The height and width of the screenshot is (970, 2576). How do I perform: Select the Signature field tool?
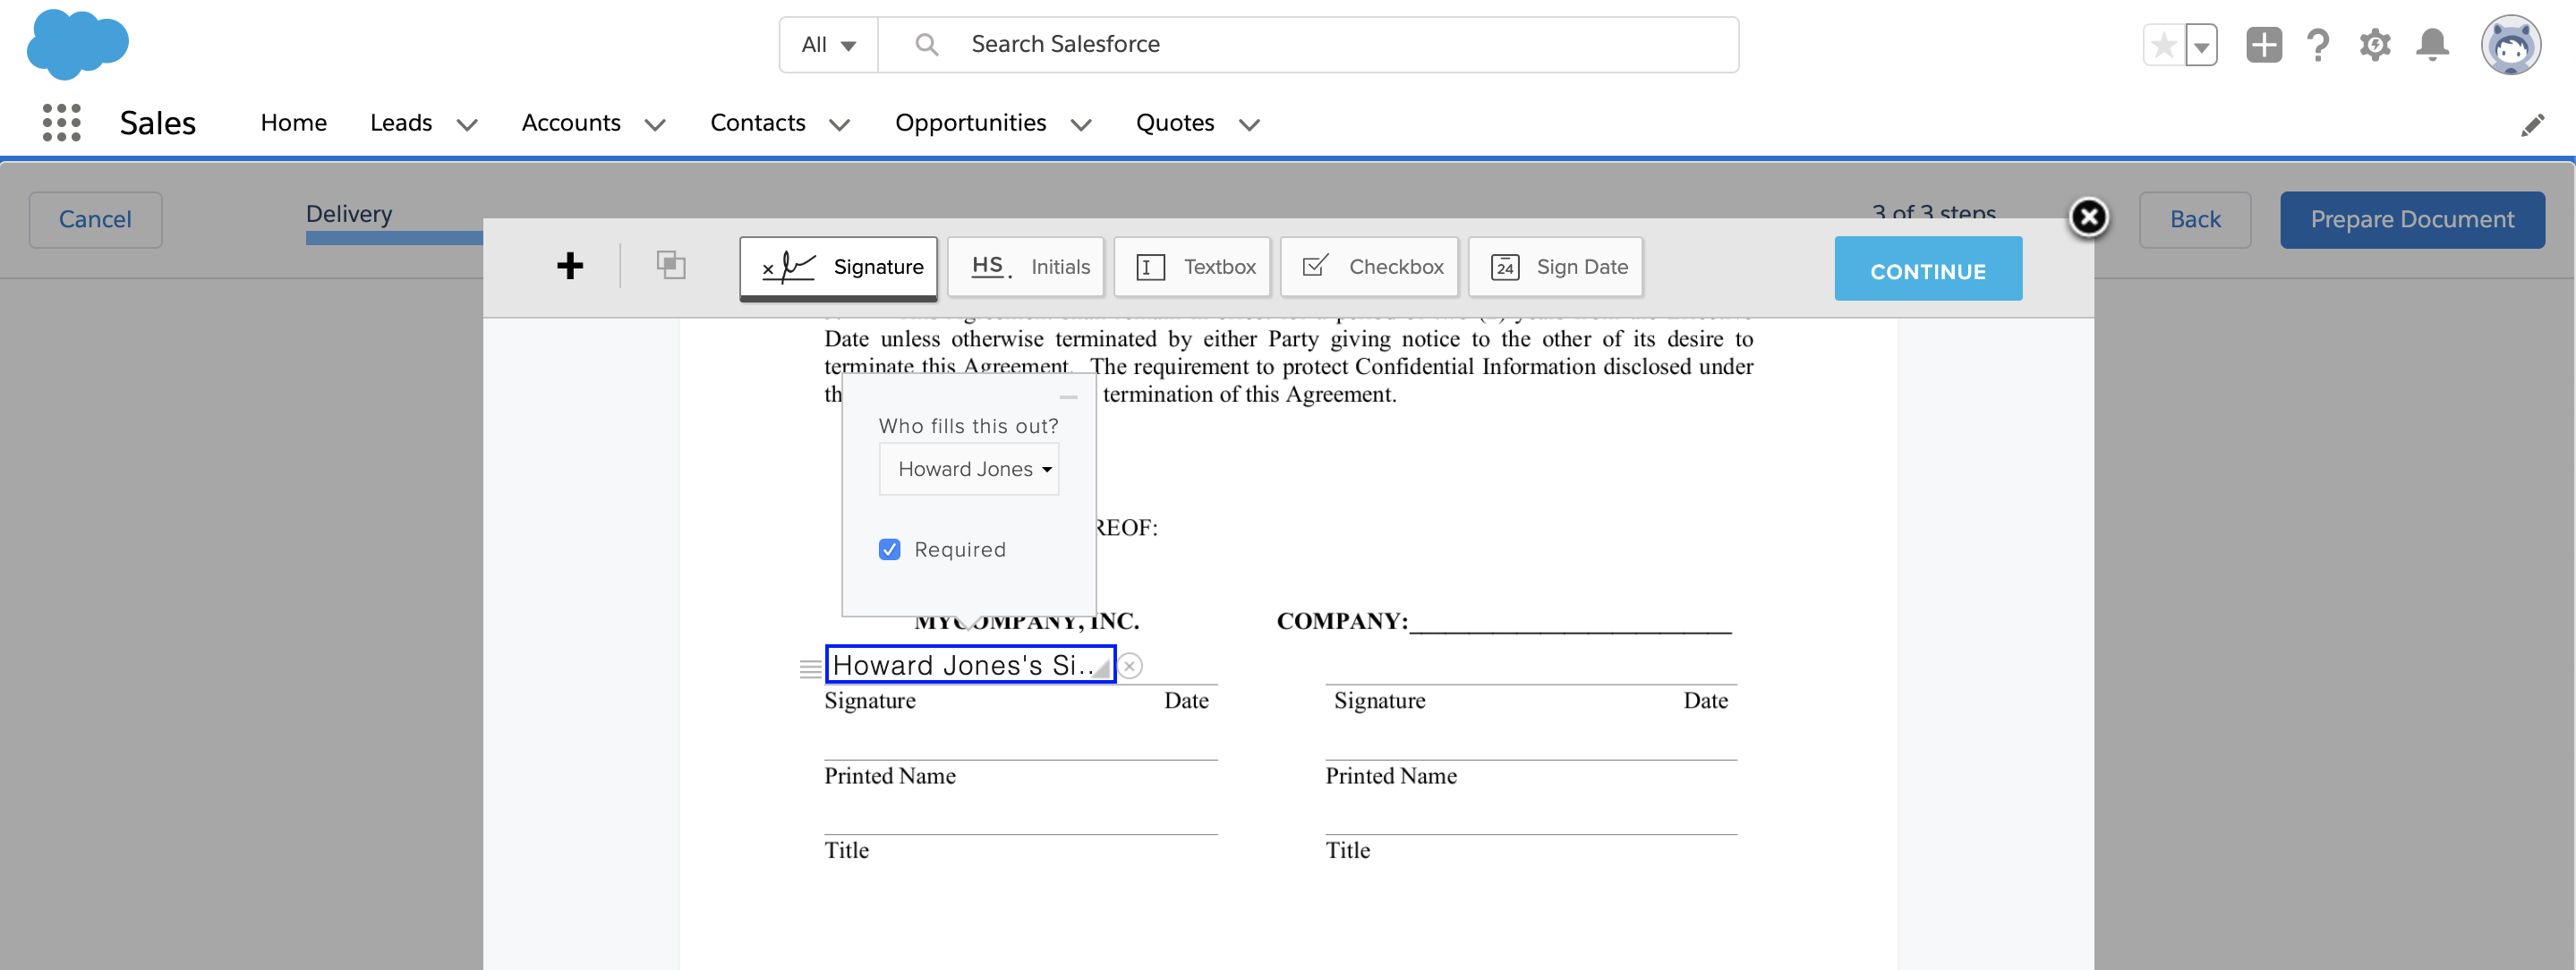[x=838, y=267]
